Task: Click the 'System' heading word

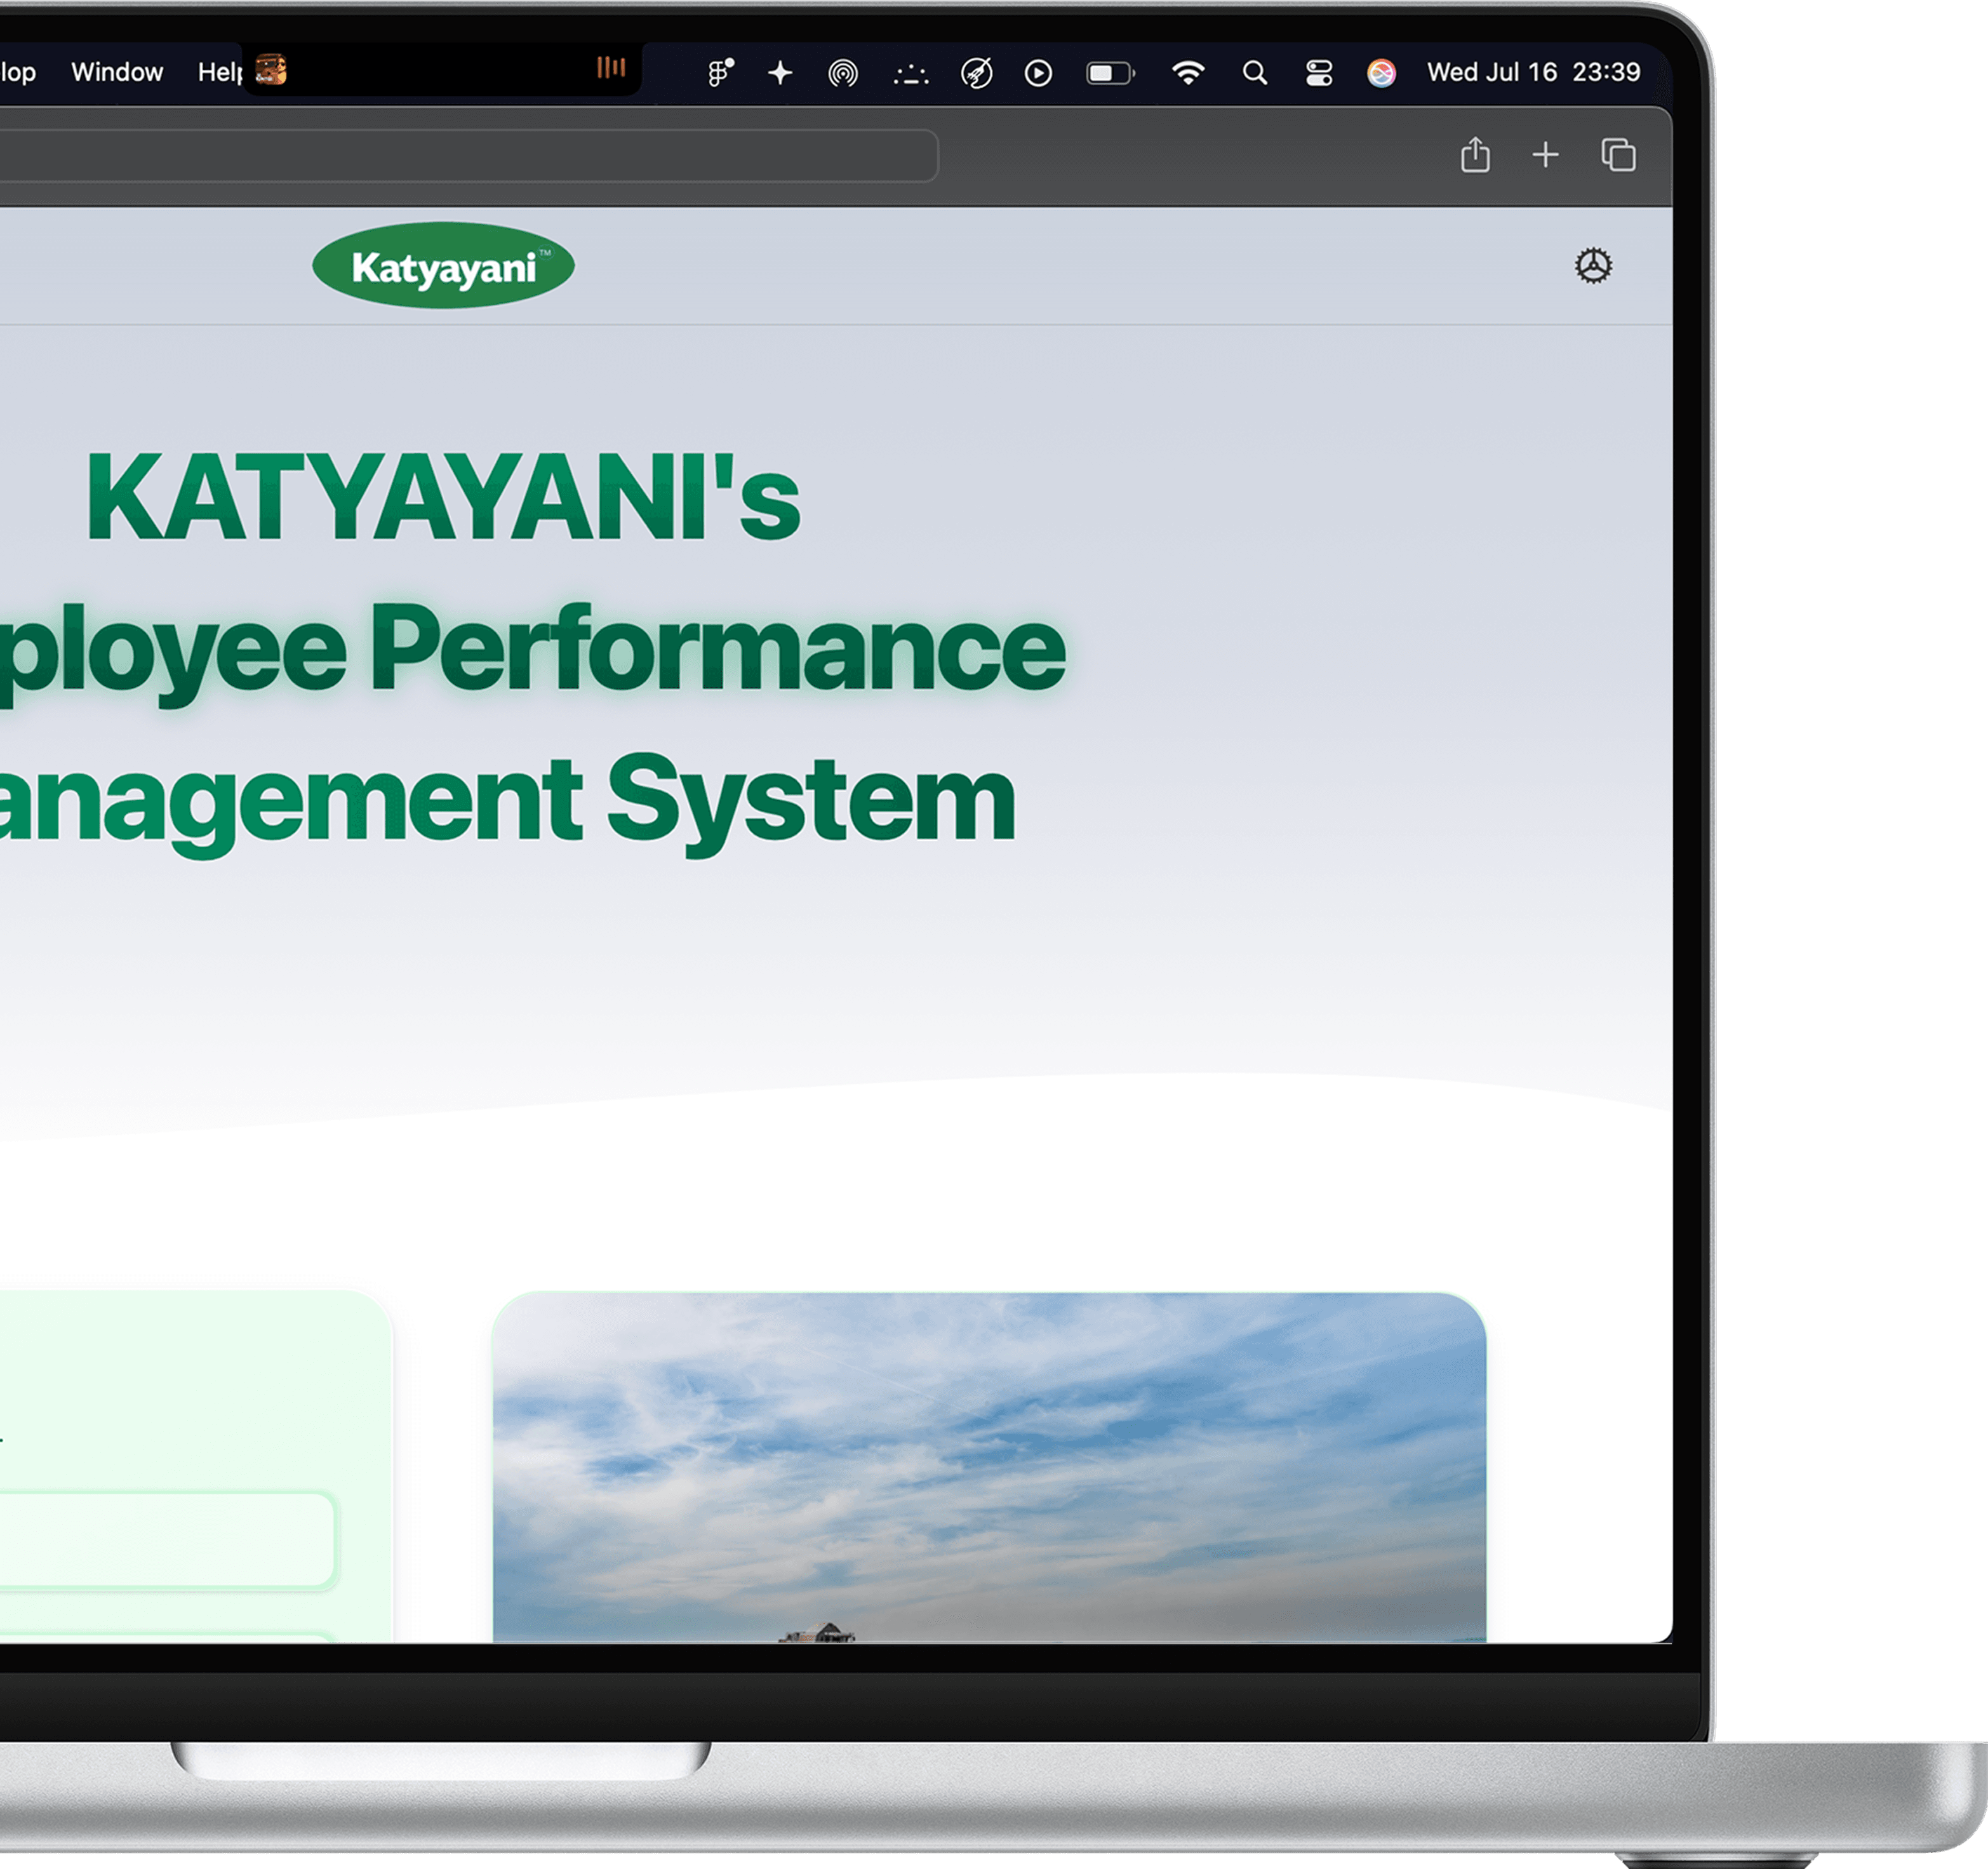Action: click(811, 804)
